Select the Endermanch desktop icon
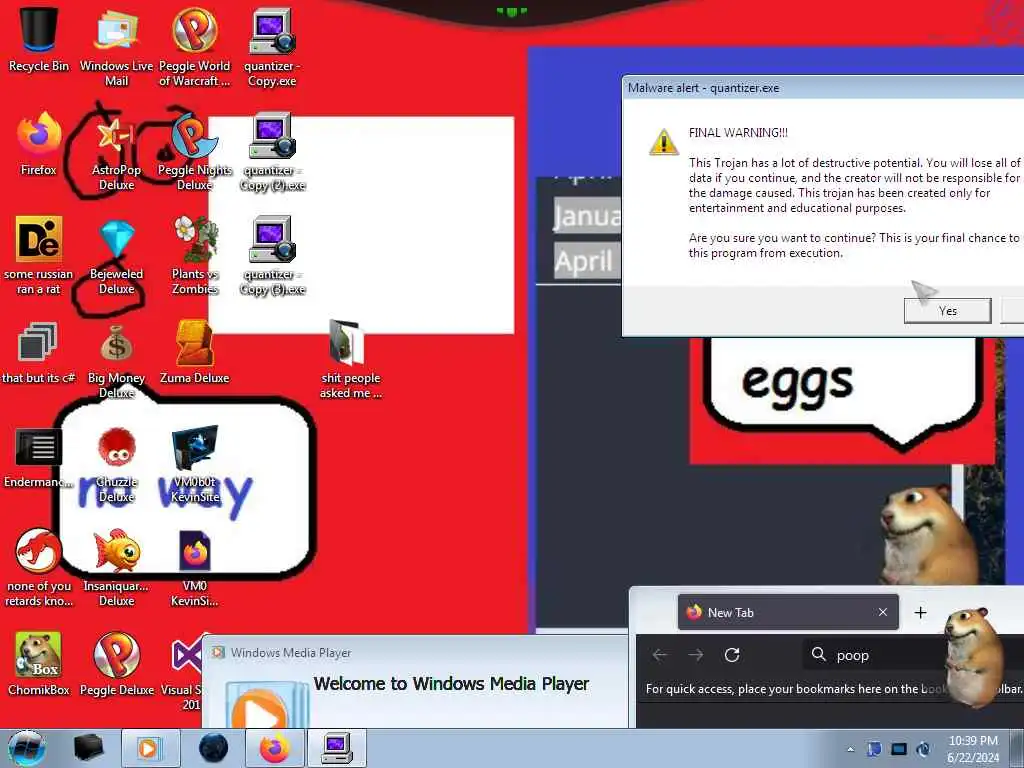Screen dimensions: 1024x768 (x=39, y=457)
